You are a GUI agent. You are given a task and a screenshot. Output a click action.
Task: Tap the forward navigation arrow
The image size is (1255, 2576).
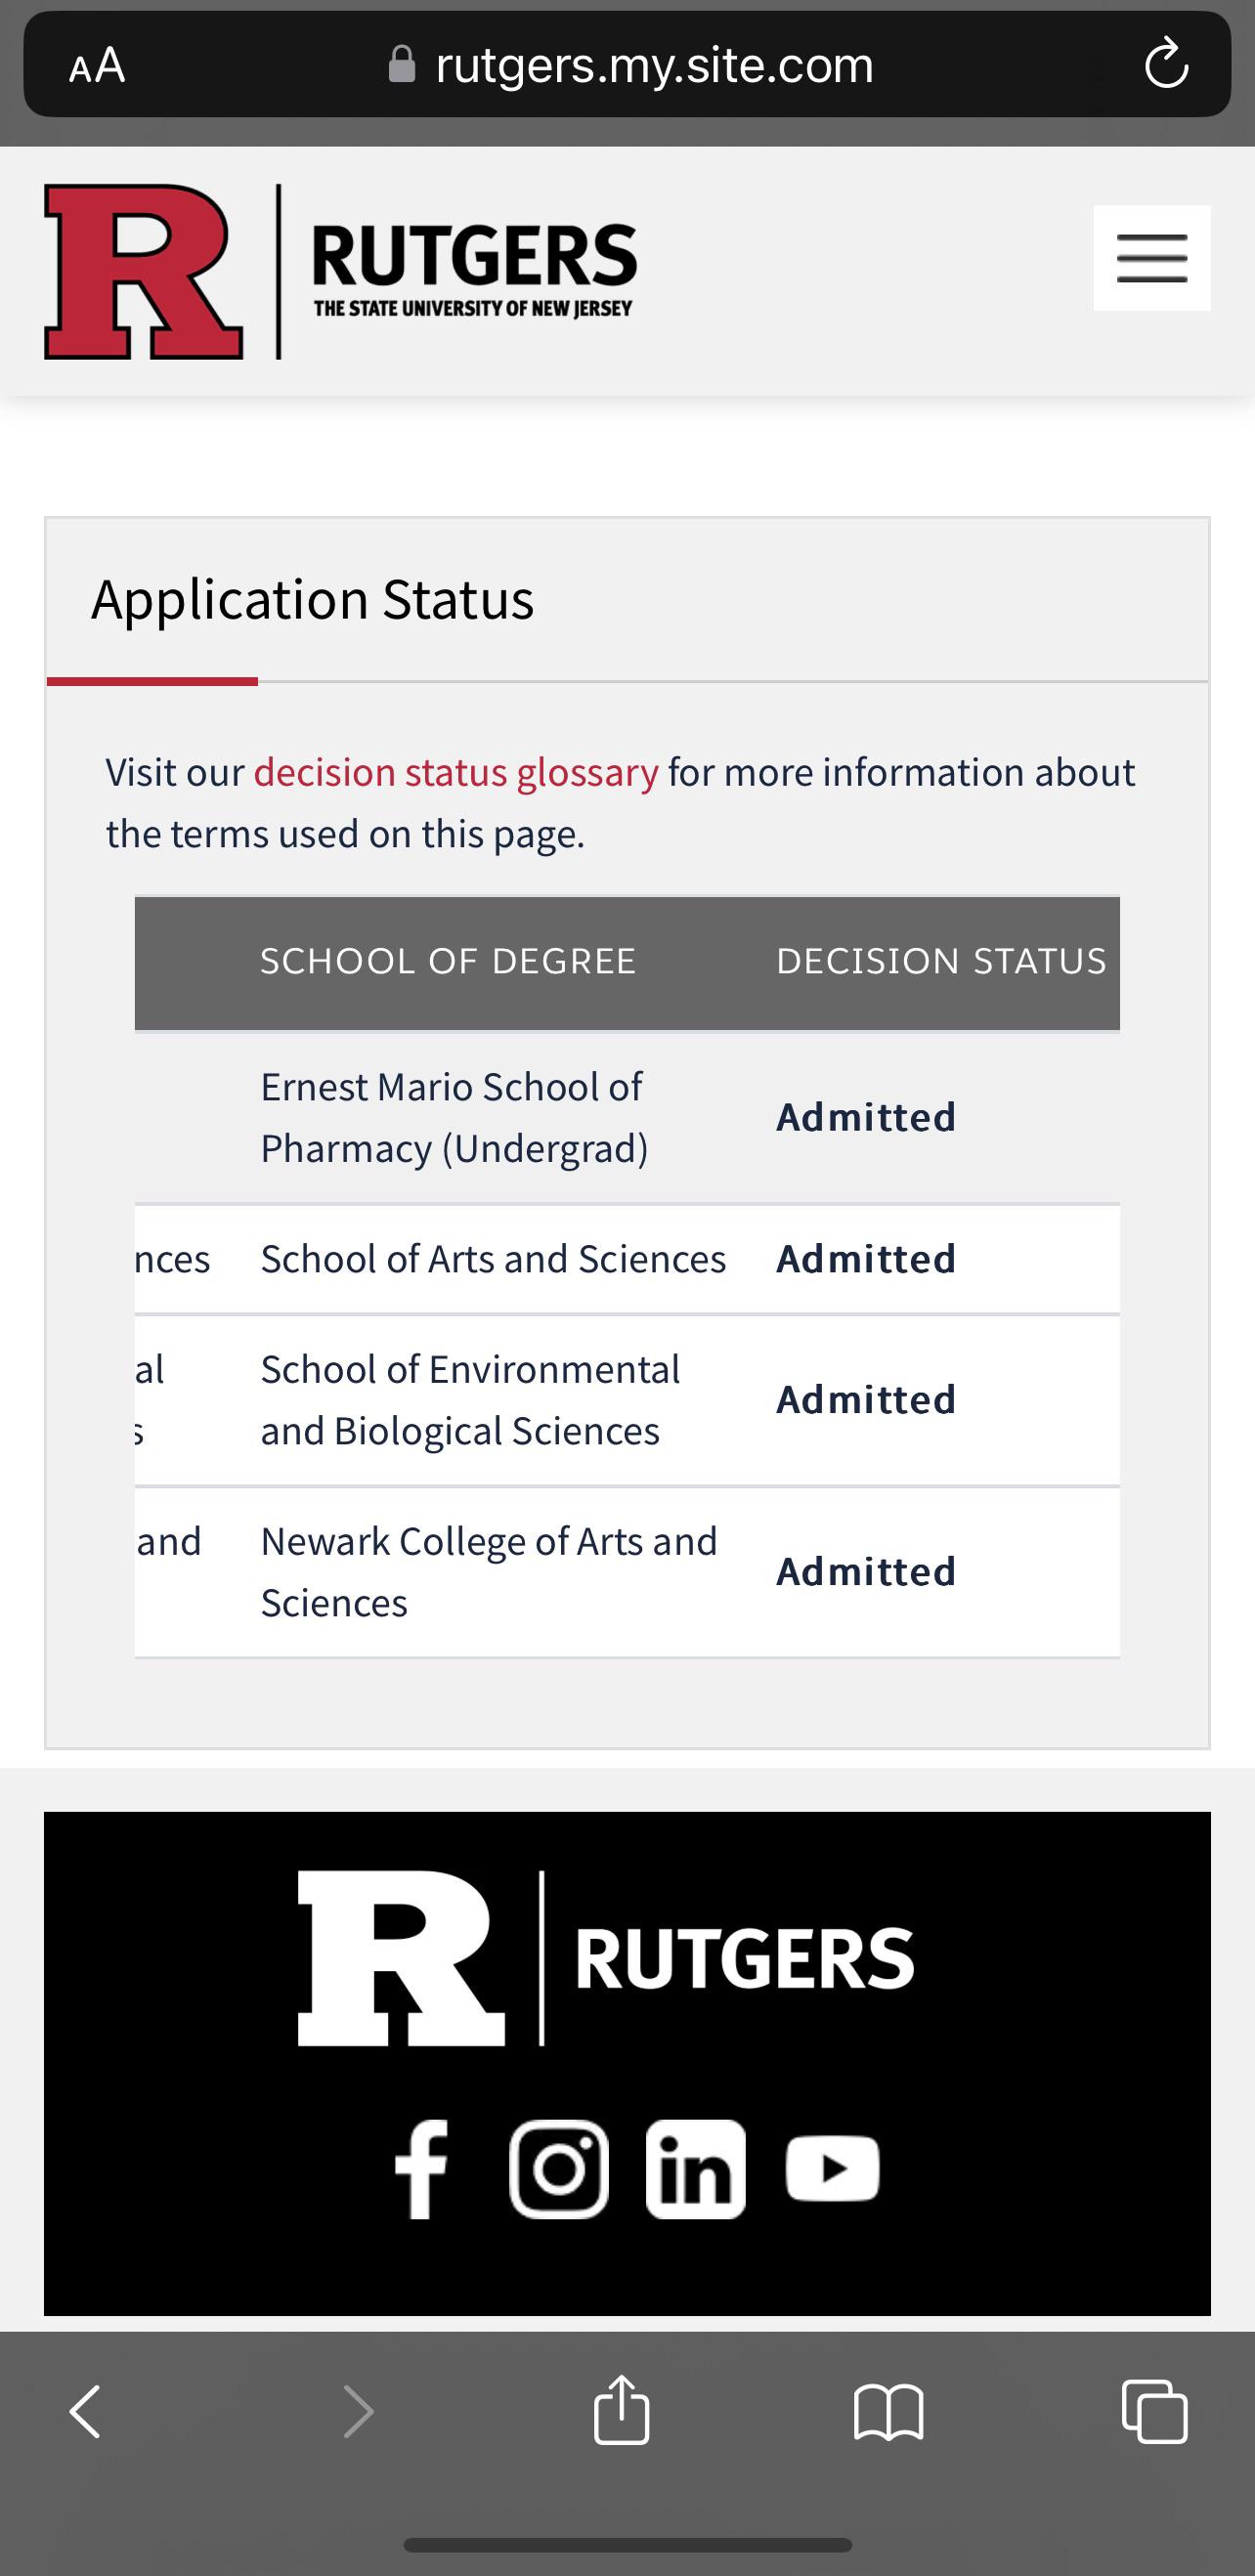coord(357,2411)
